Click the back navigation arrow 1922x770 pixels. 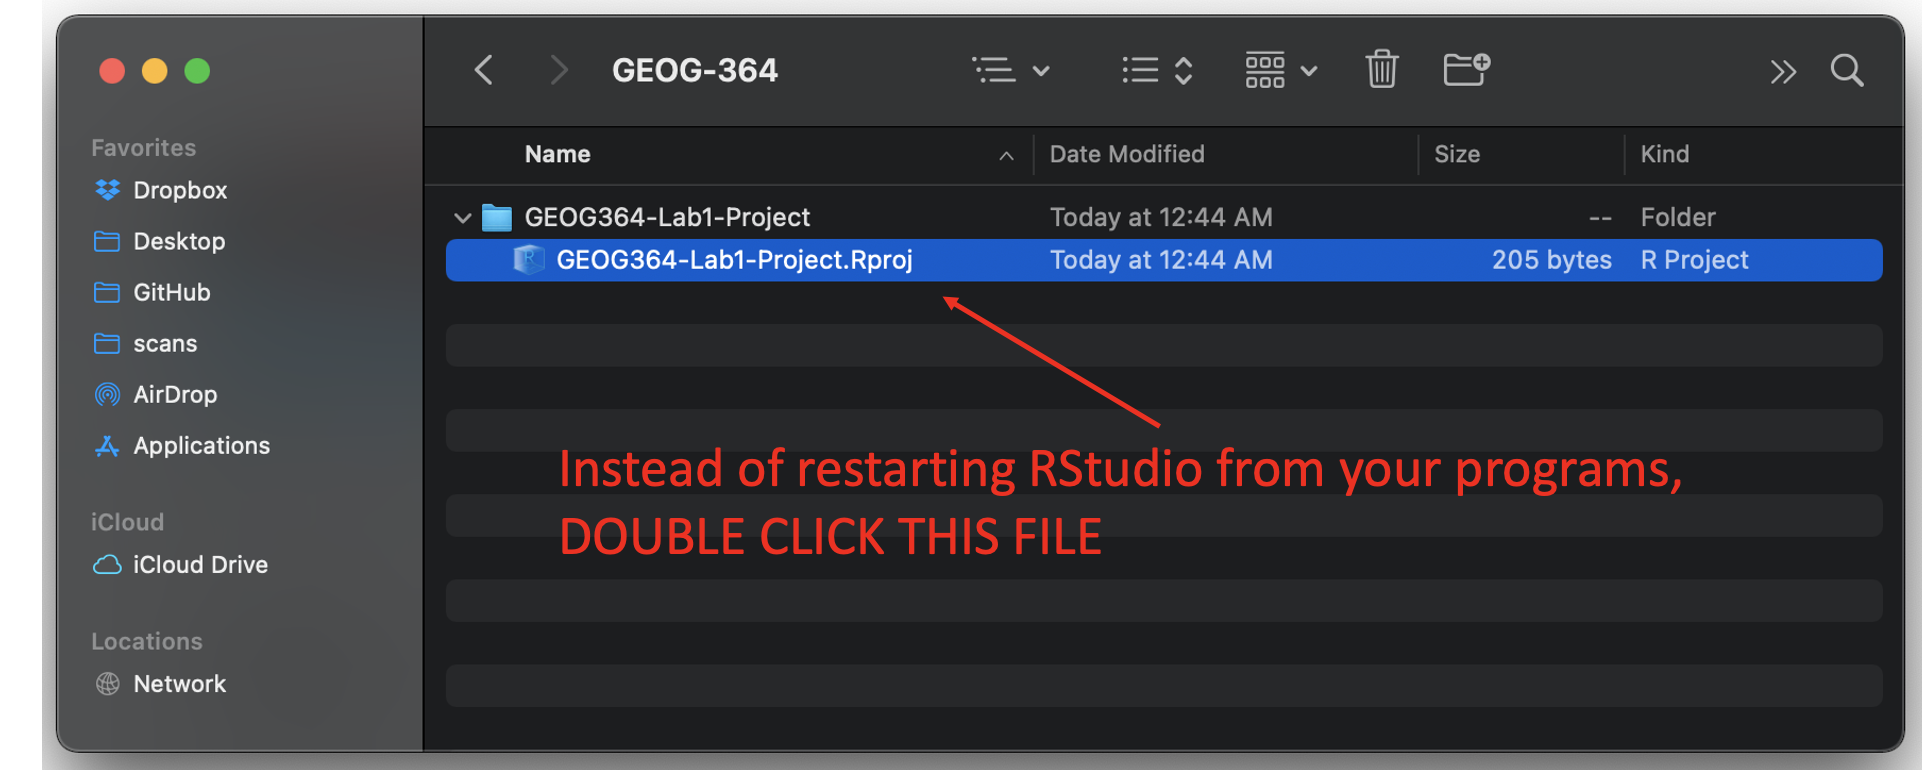(x=484, y=70)
